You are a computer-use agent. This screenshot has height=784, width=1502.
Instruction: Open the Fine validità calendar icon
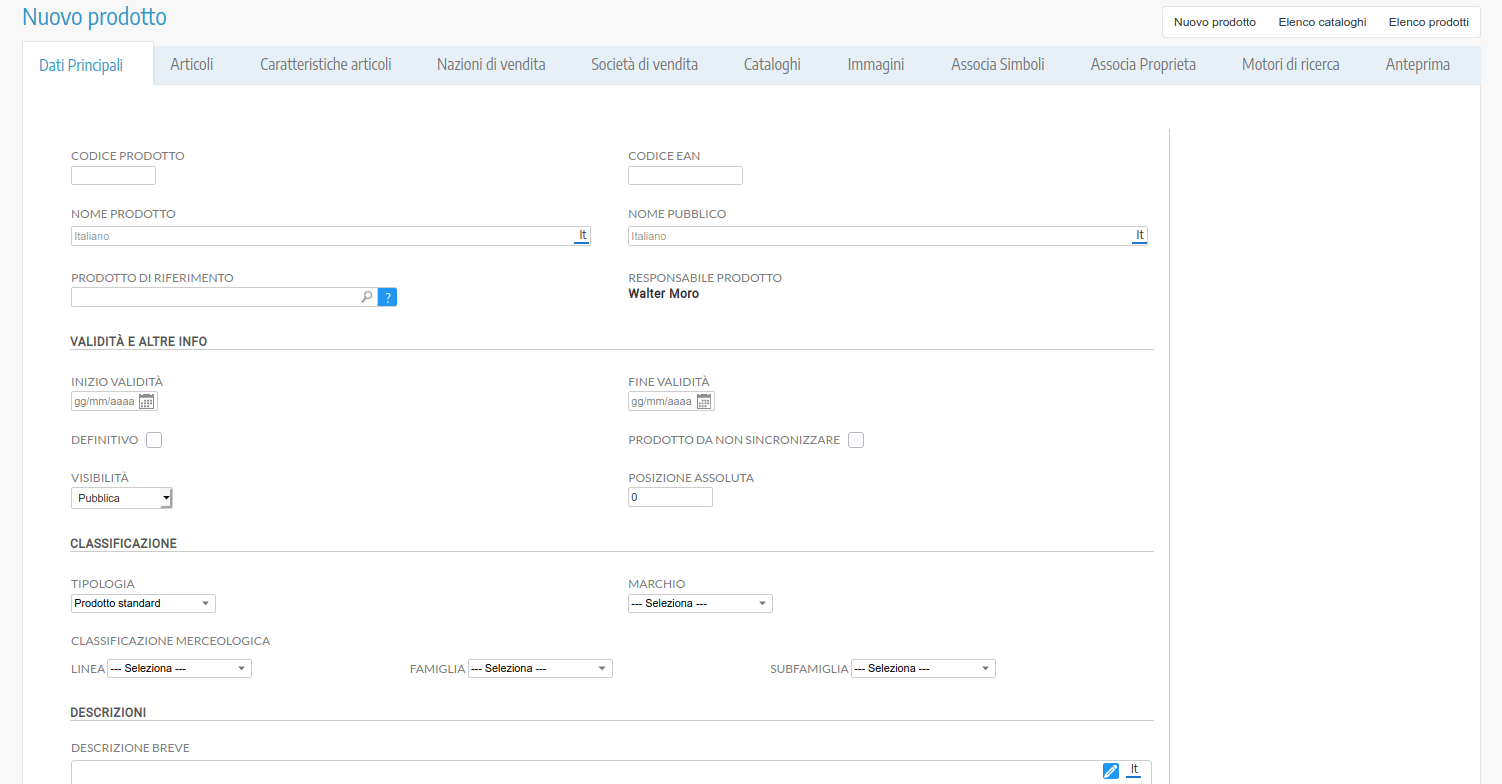click(x=704, y=402)
